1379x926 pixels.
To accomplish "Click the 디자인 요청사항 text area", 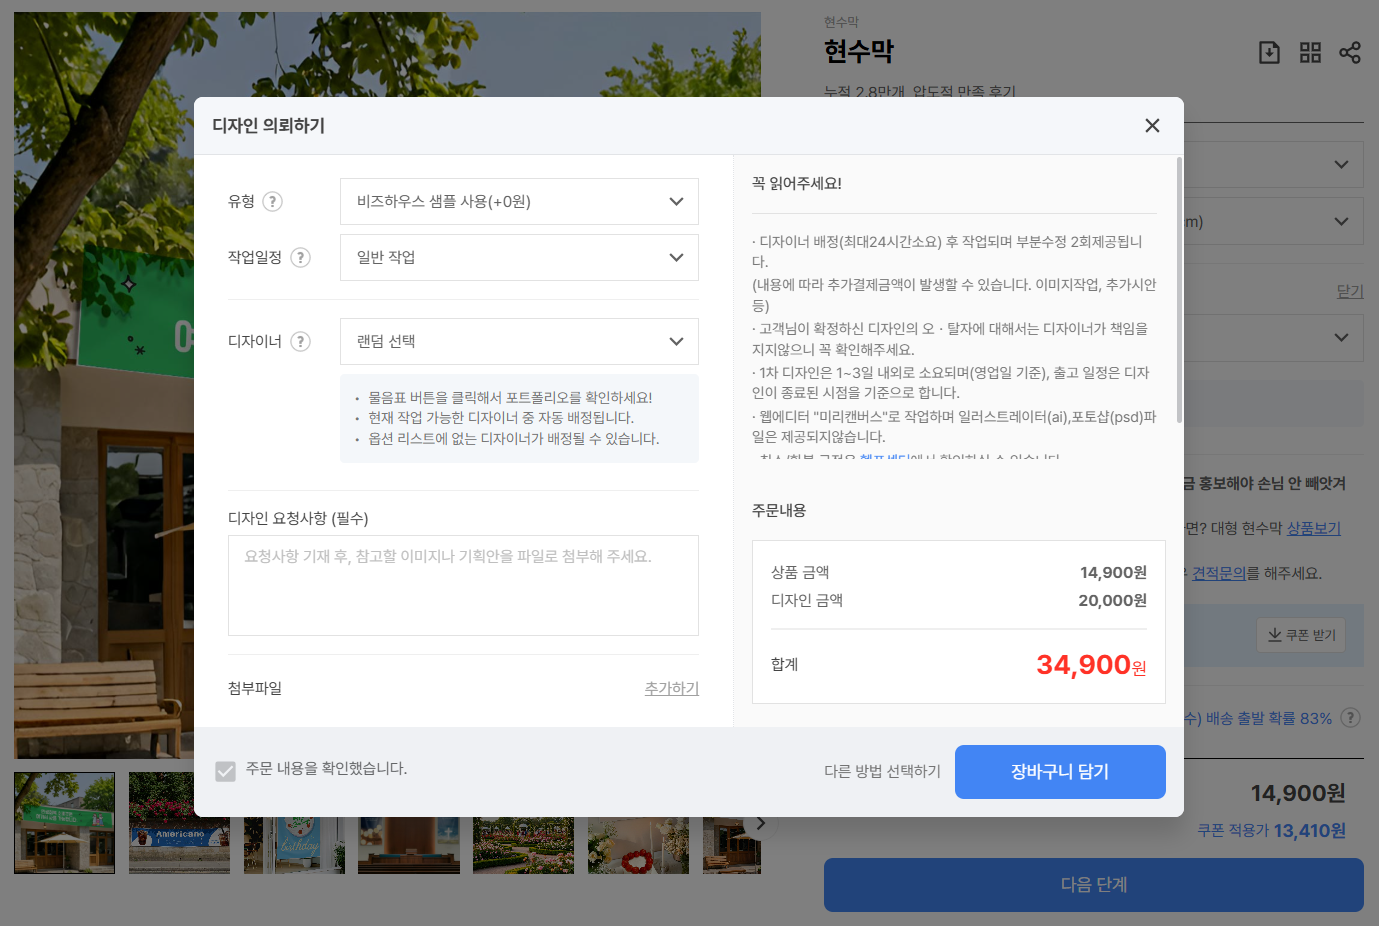I will pyautogui.click(x=463, y=585).
